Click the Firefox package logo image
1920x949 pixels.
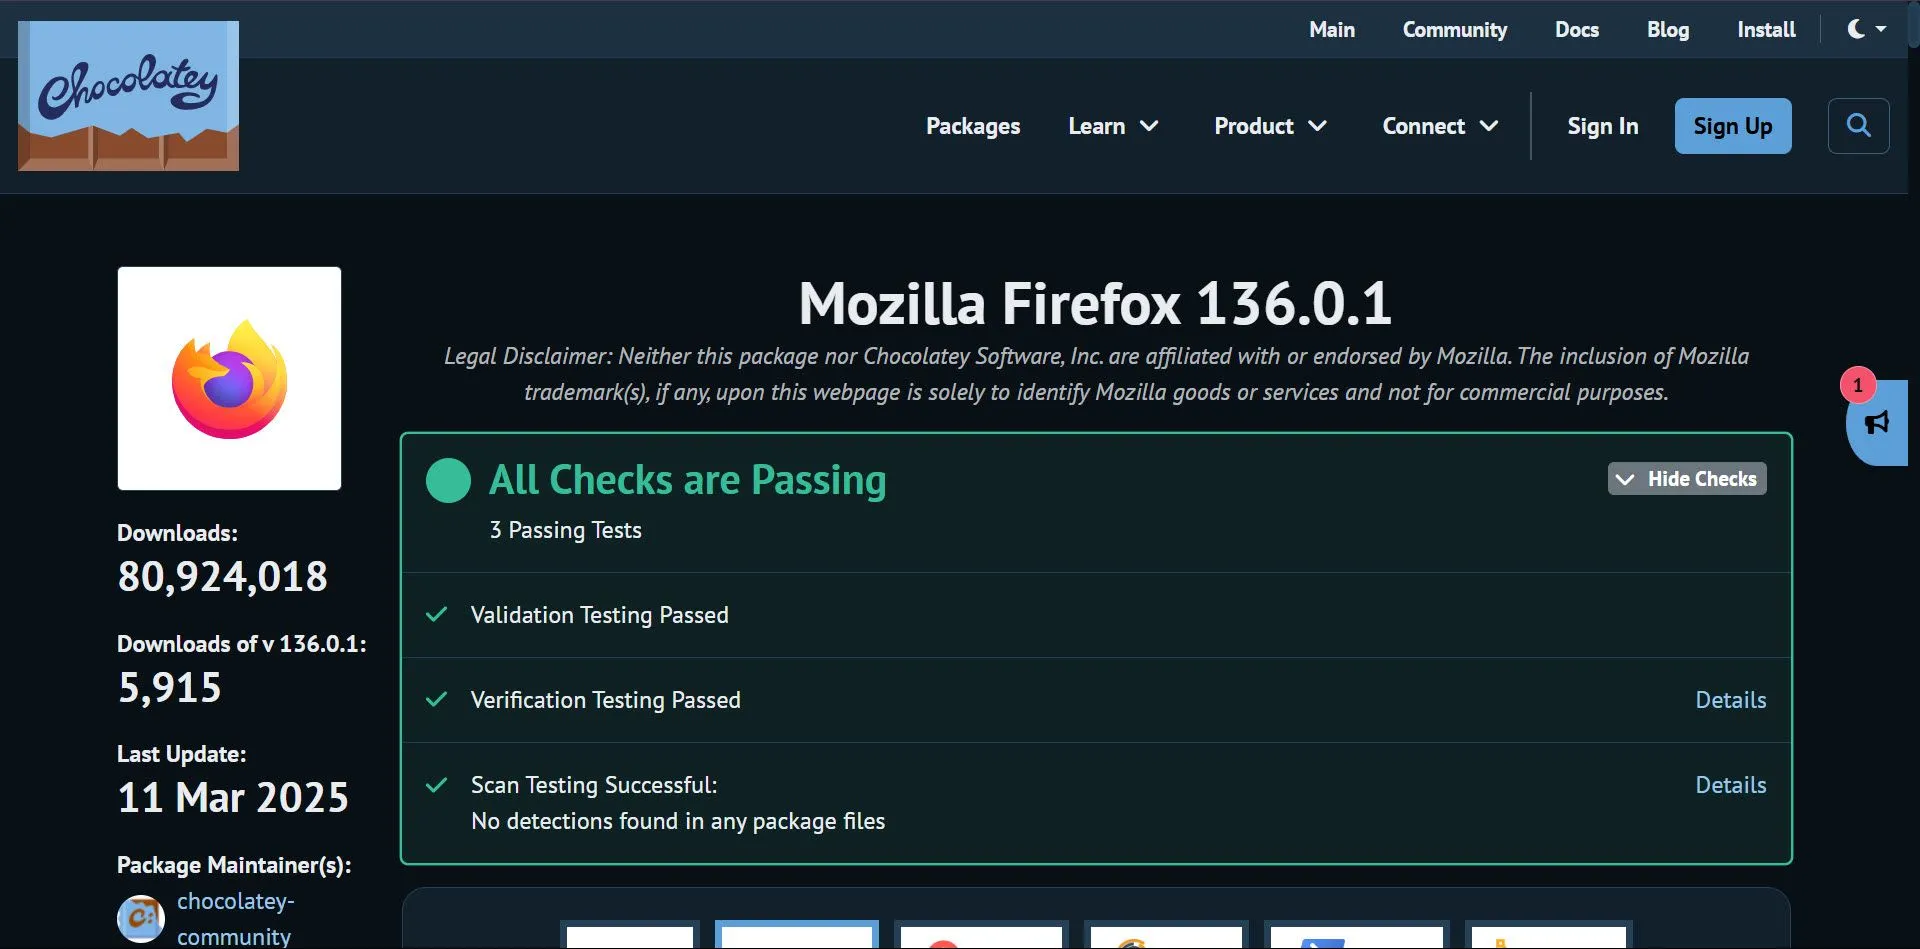coord(229,378)
